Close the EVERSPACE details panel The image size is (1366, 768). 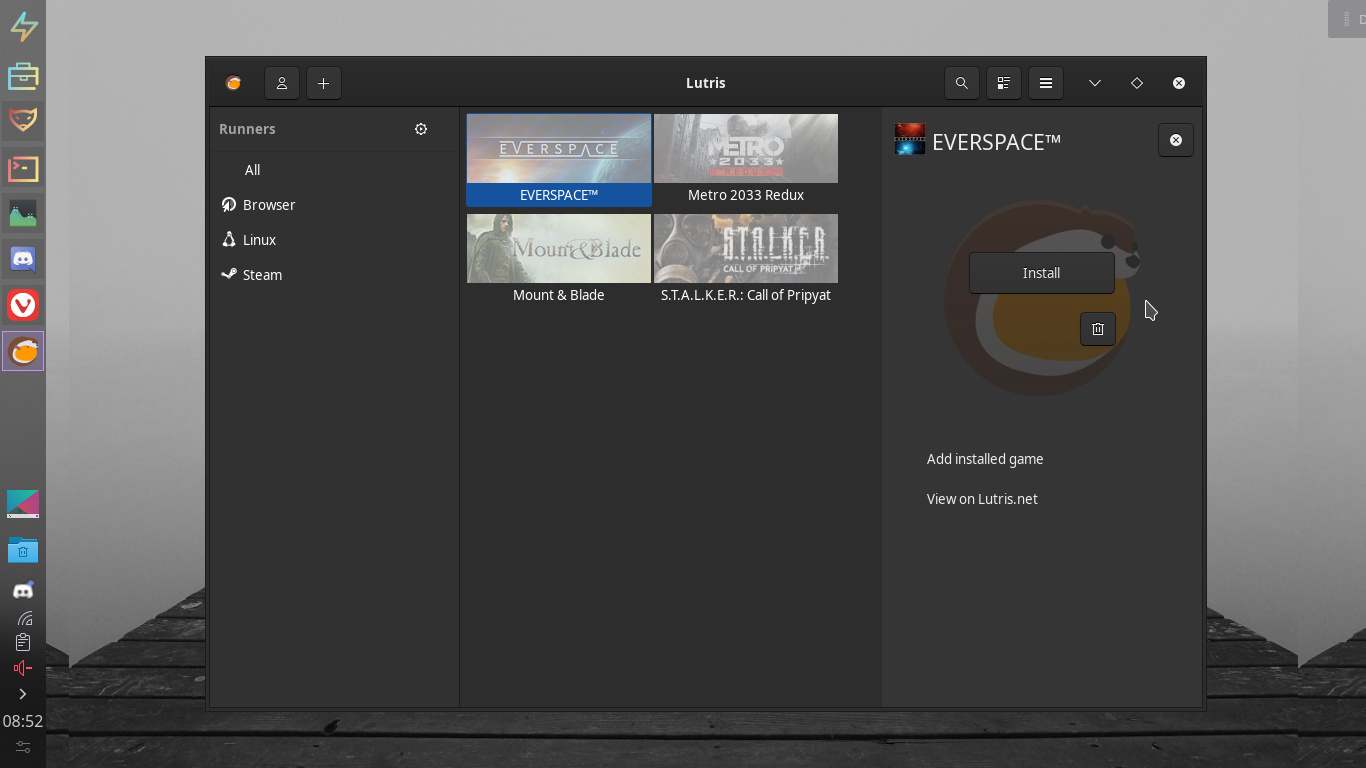coord(1176,140)
